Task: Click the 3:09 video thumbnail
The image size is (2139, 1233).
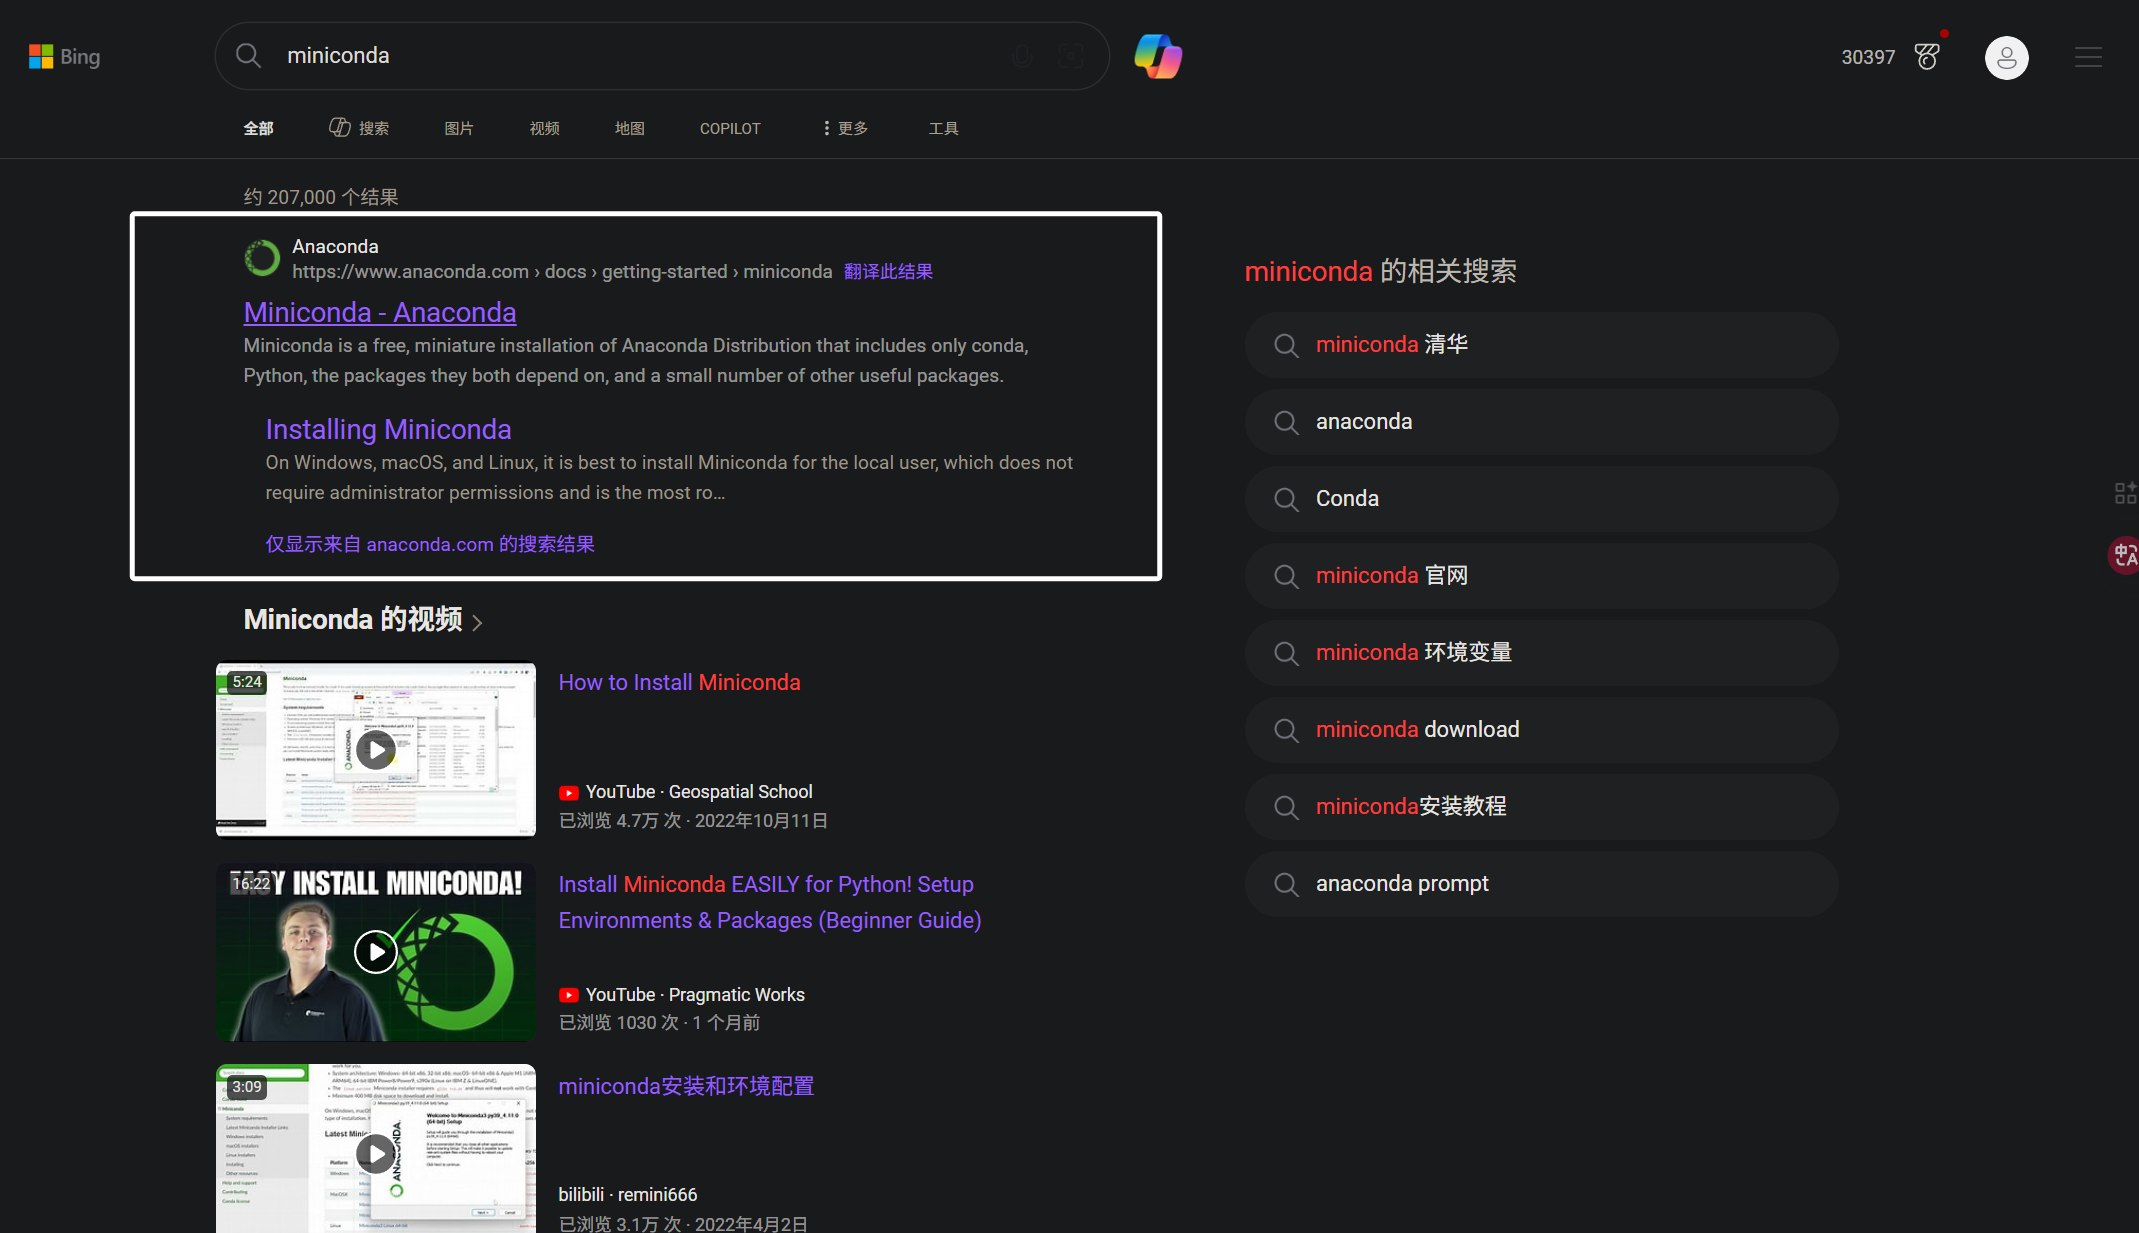Action: coord(375,1149)
